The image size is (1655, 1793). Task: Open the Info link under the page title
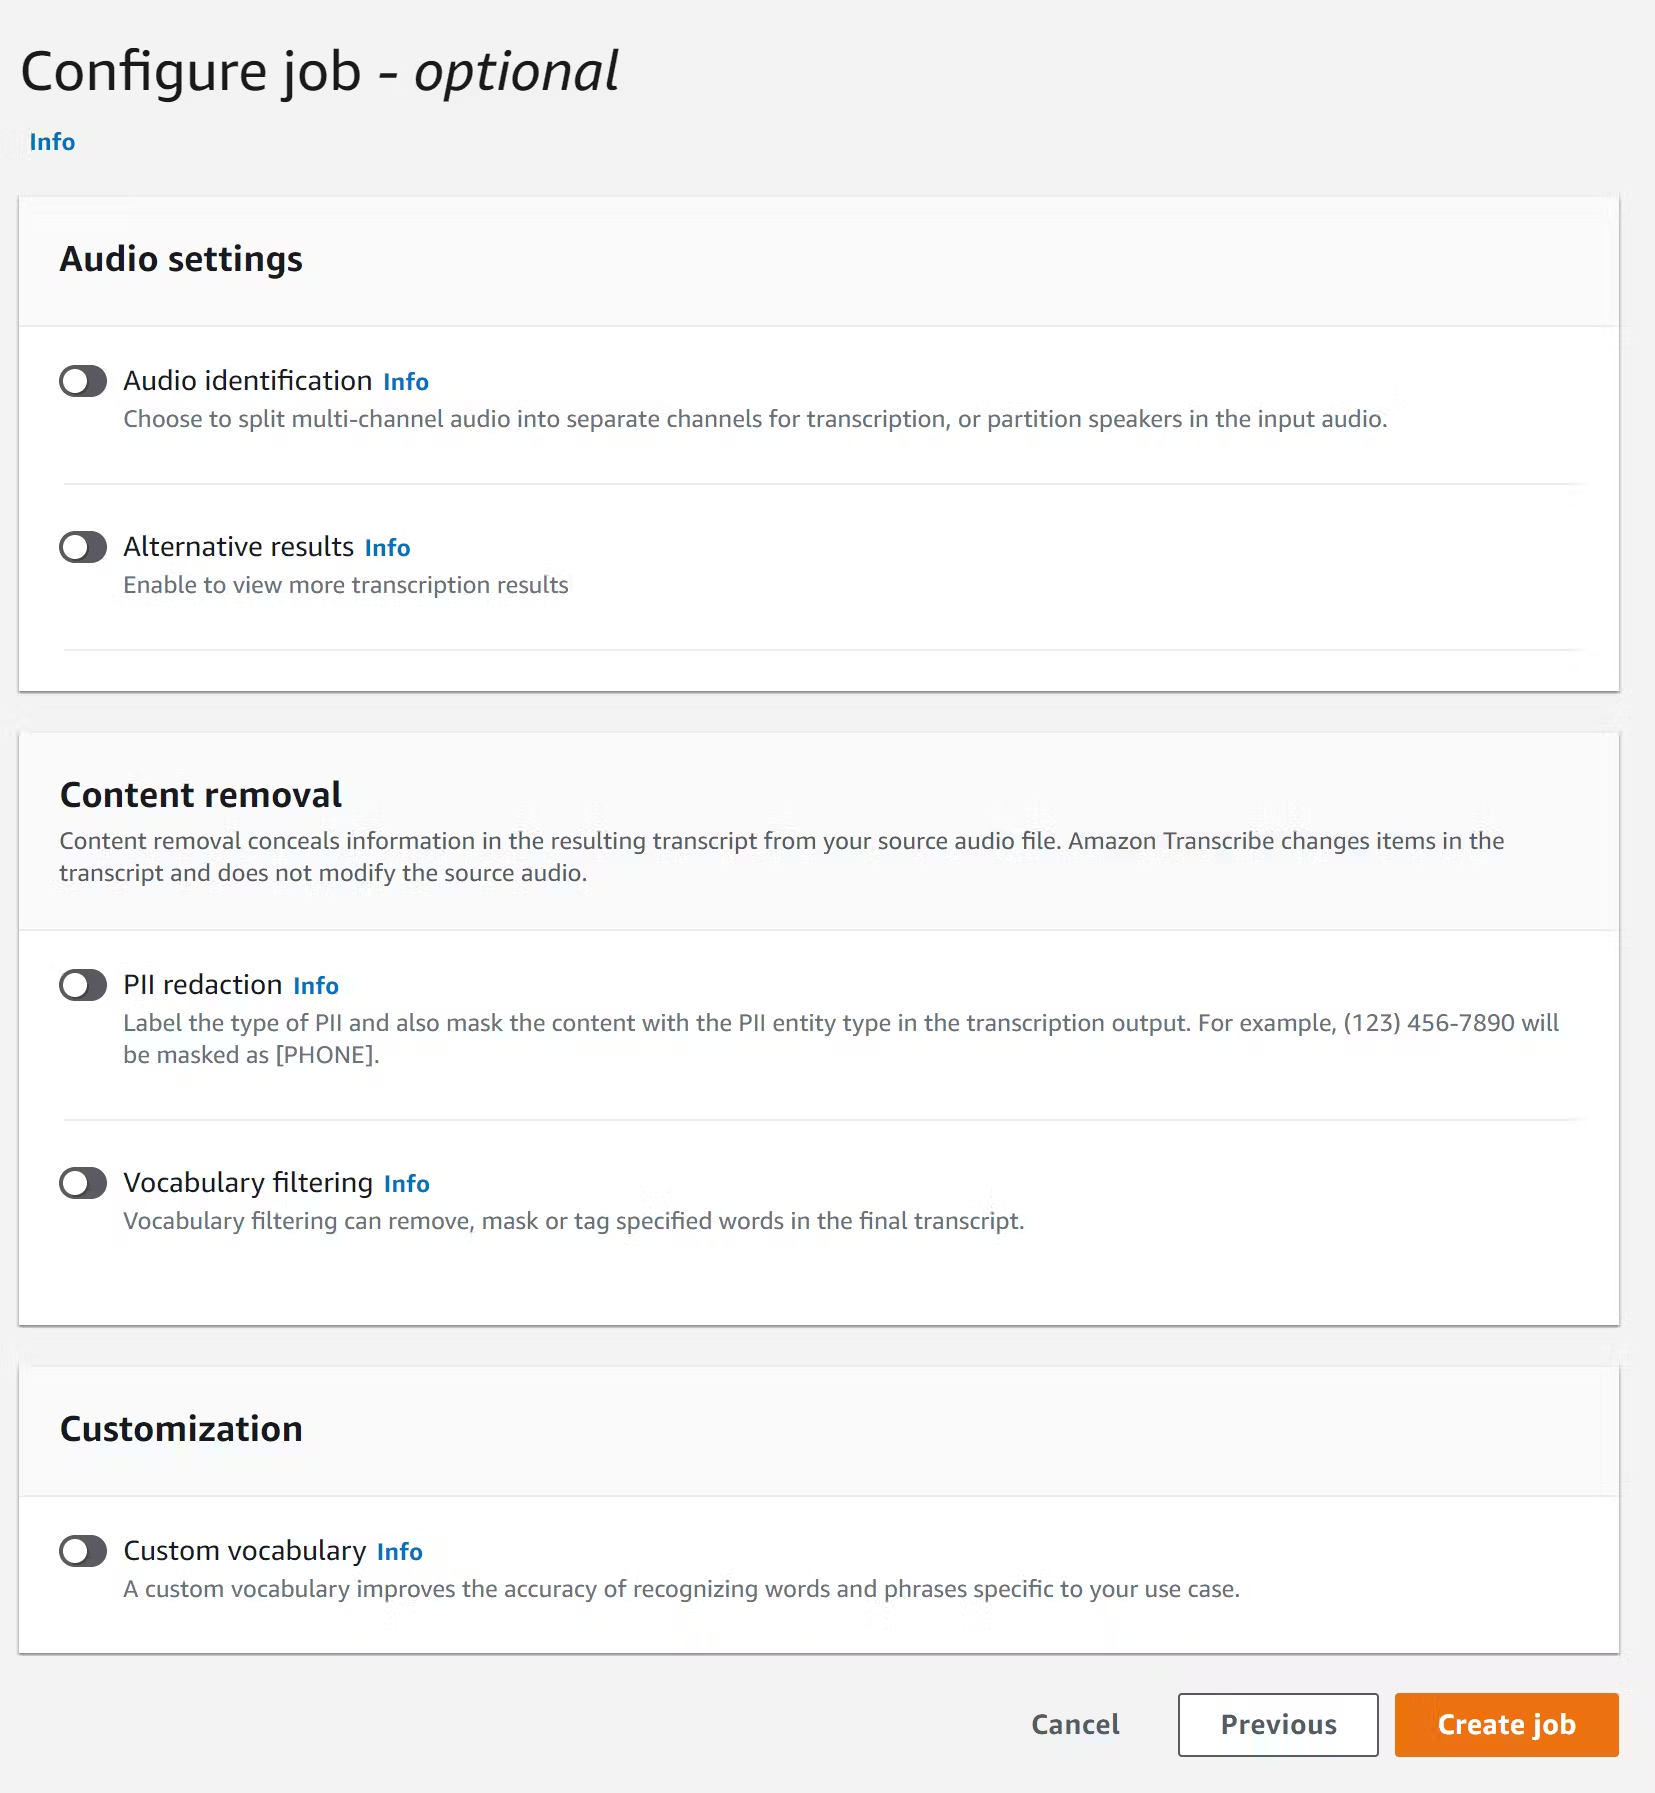(x=52, y=142)
